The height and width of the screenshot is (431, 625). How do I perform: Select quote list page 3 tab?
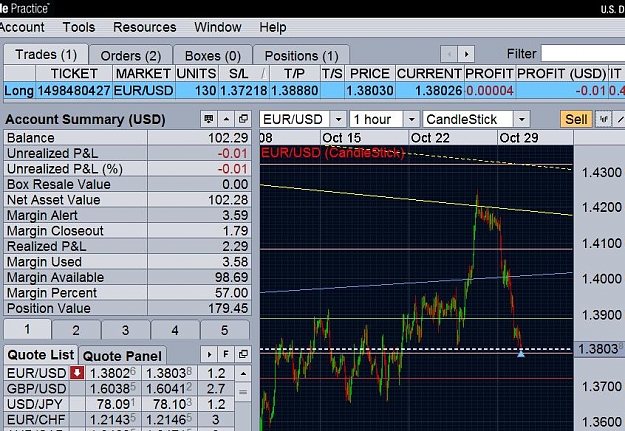(x=125, y=330)
